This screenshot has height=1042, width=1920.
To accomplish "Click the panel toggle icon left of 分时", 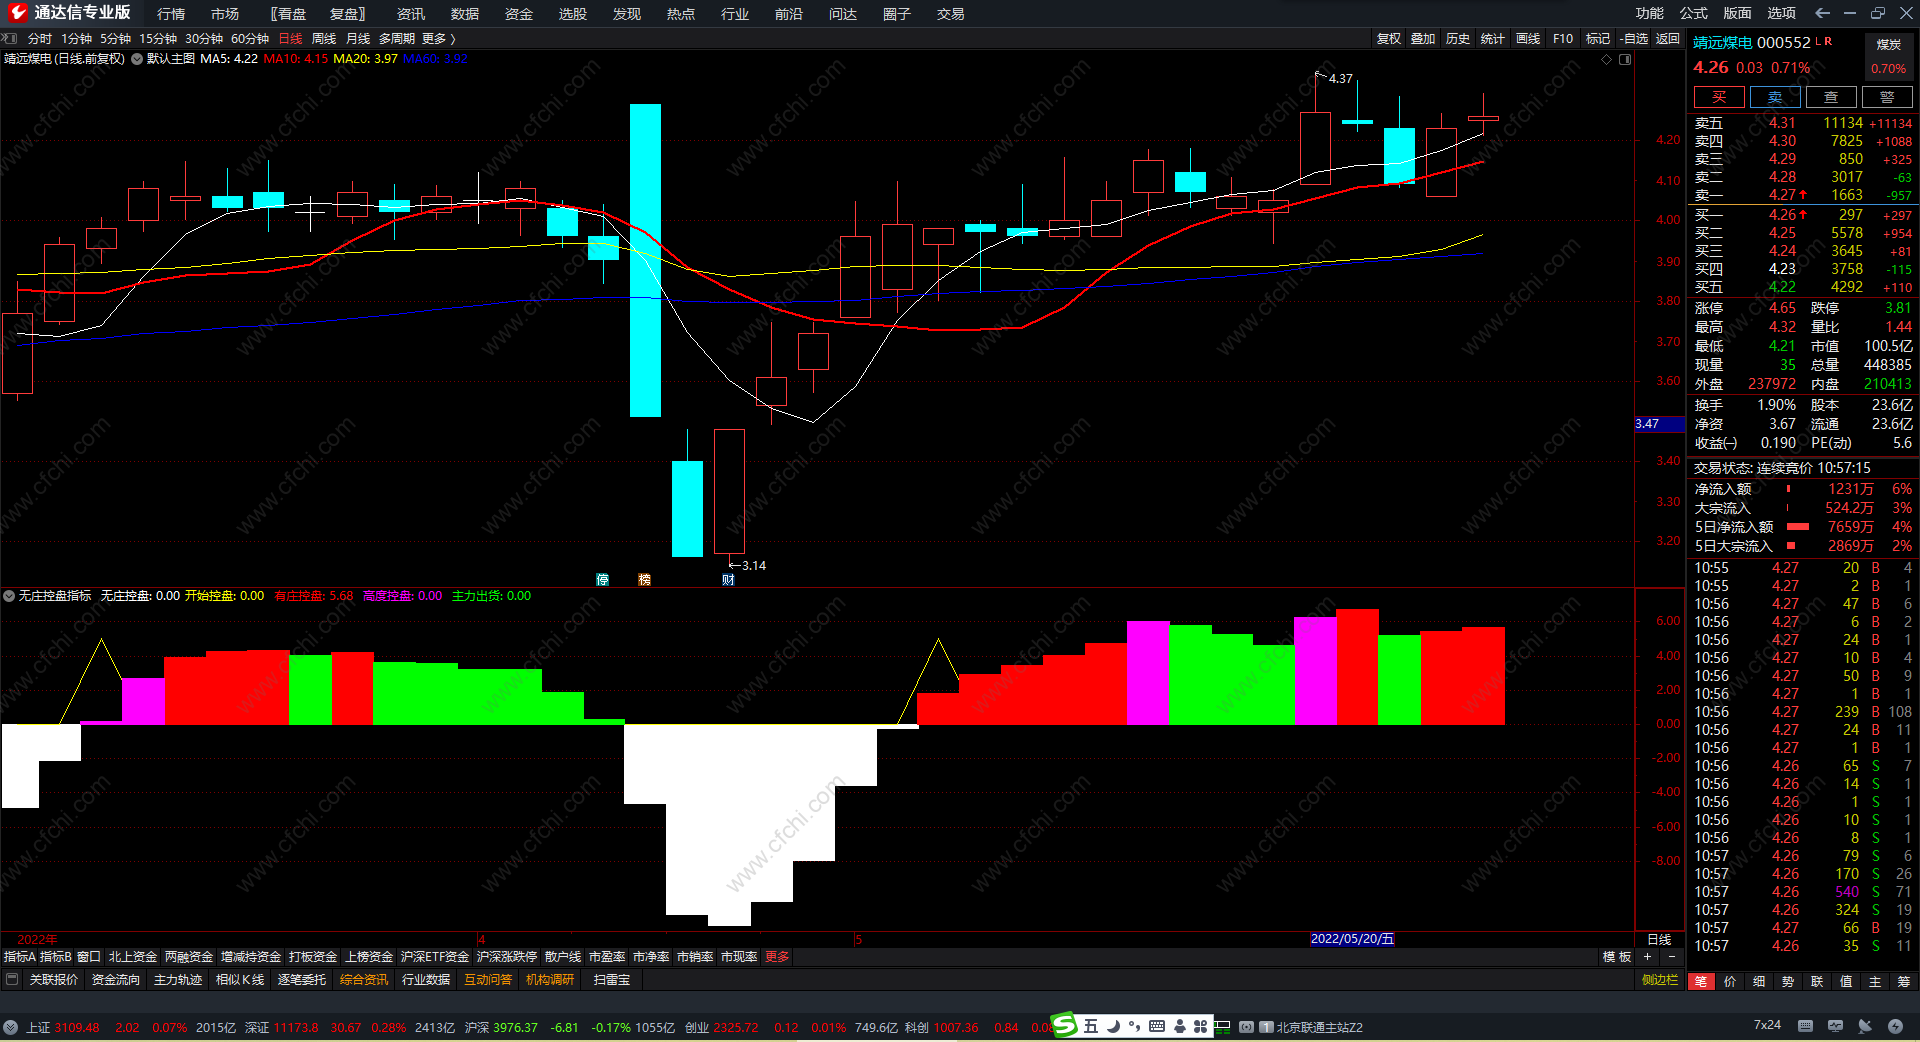I will pyautogui.click(x=10, y=38).
